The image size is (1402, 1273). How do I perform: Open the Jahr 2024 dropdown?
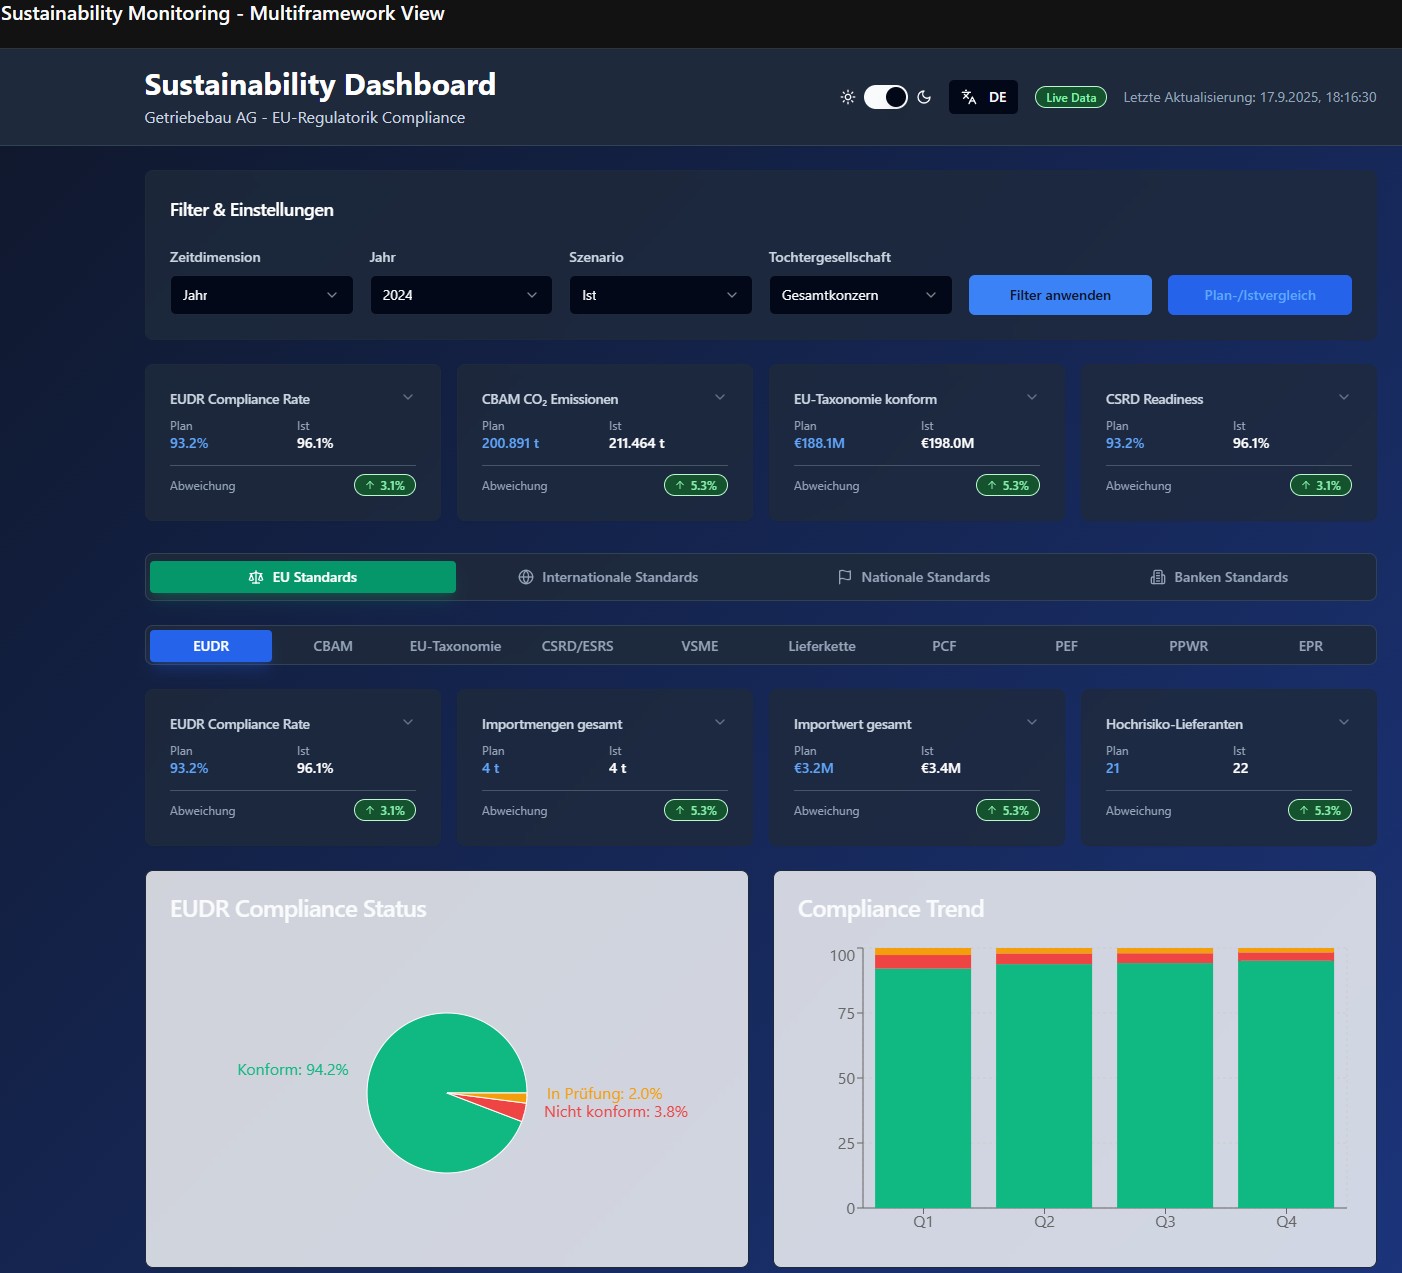pyautogui.click(x=461, y=295)
